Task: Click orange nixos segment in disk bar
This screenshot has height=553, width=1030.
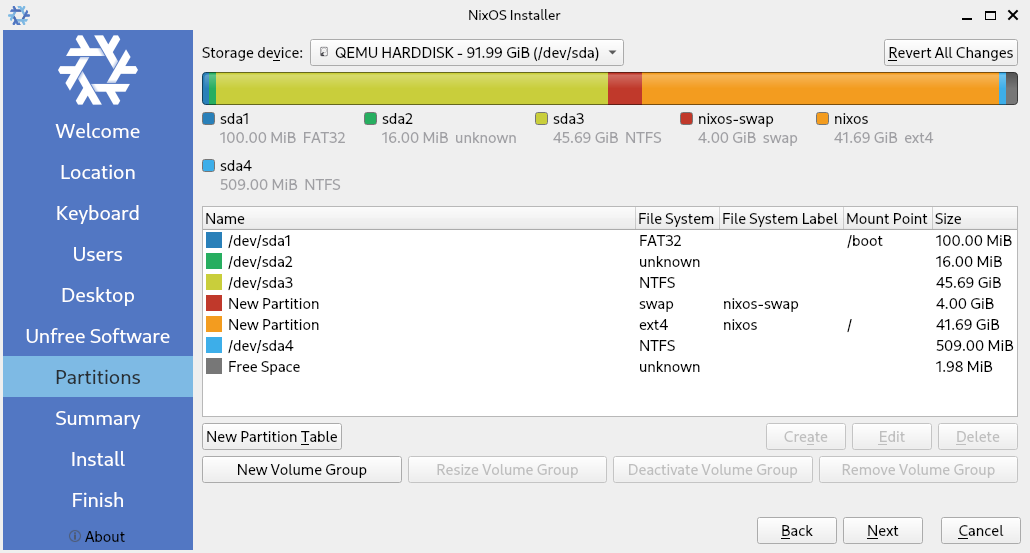Action: (820, 88)
